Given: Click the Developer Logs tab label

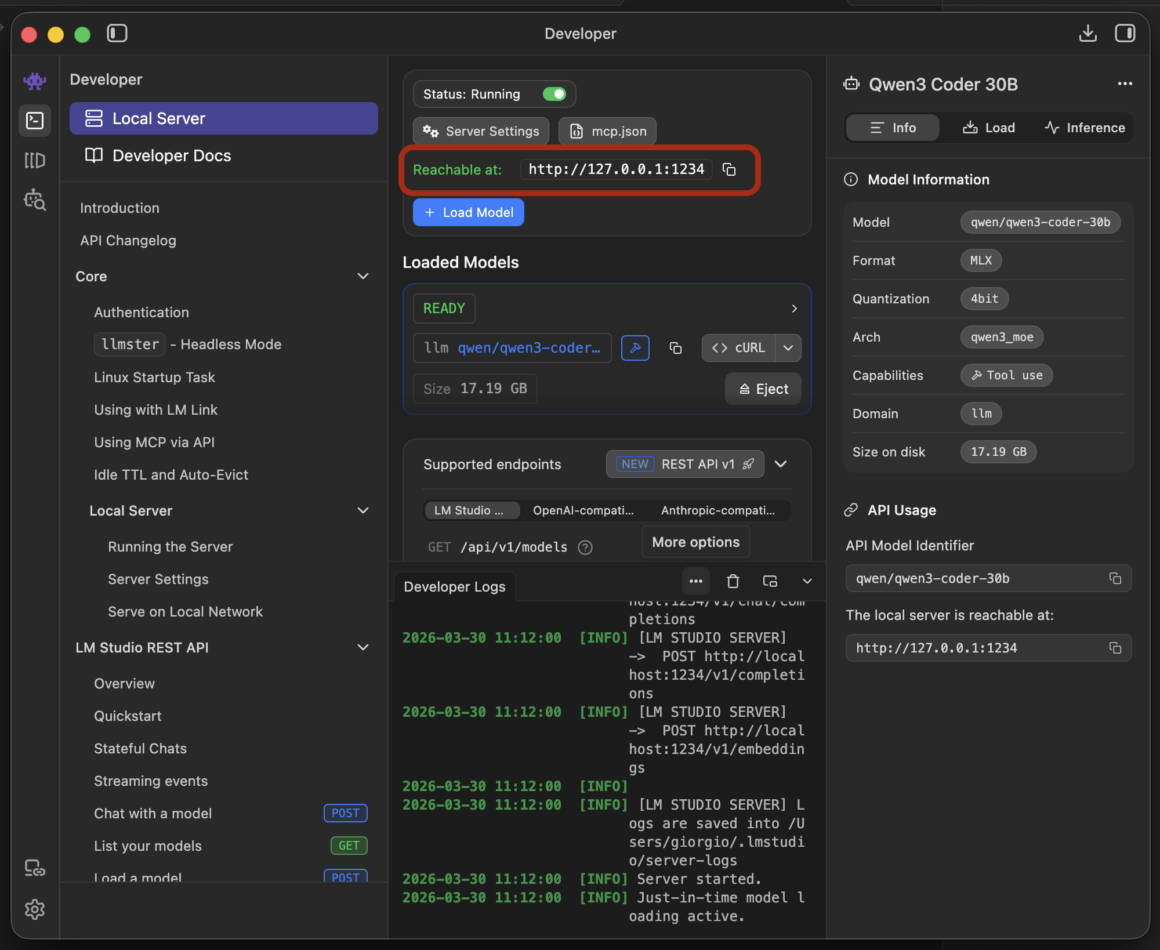Looking at the screenshot, I should (x=454, y=587).
